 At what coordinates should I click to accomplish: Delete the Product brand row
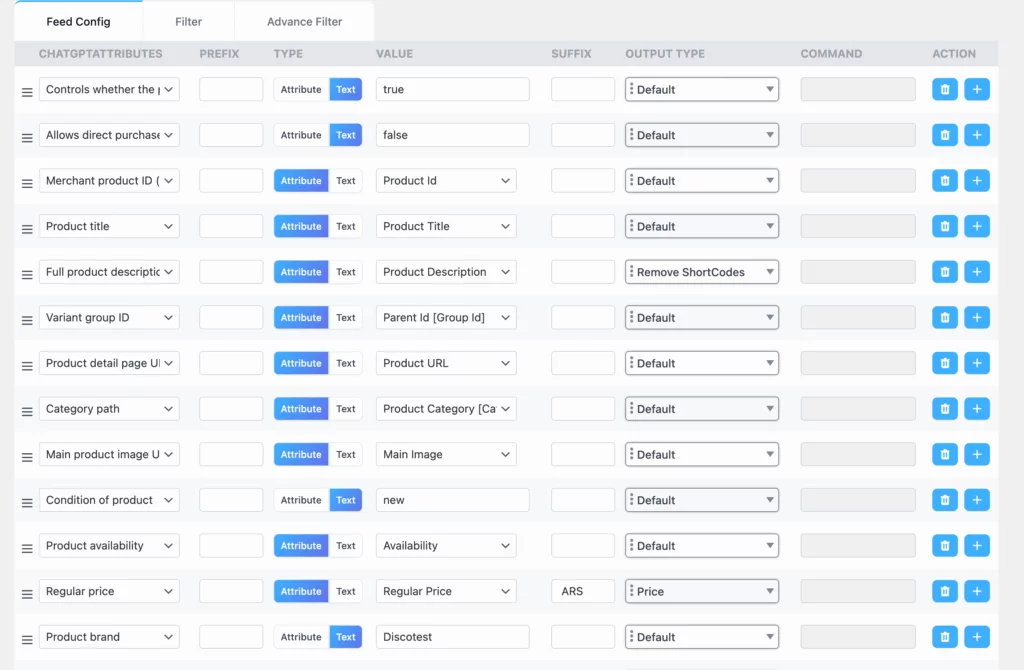[944, 637]
